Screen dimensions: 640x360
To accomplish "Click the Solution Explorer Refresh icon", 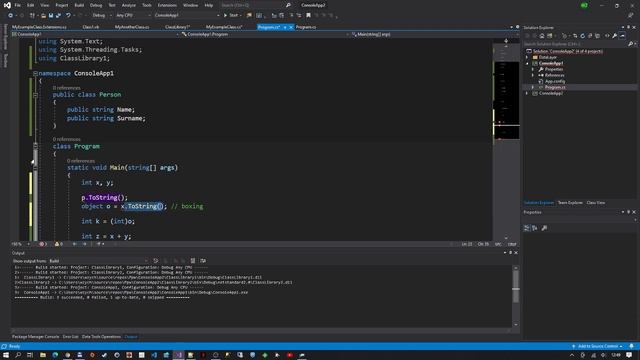I will [583, 36].
